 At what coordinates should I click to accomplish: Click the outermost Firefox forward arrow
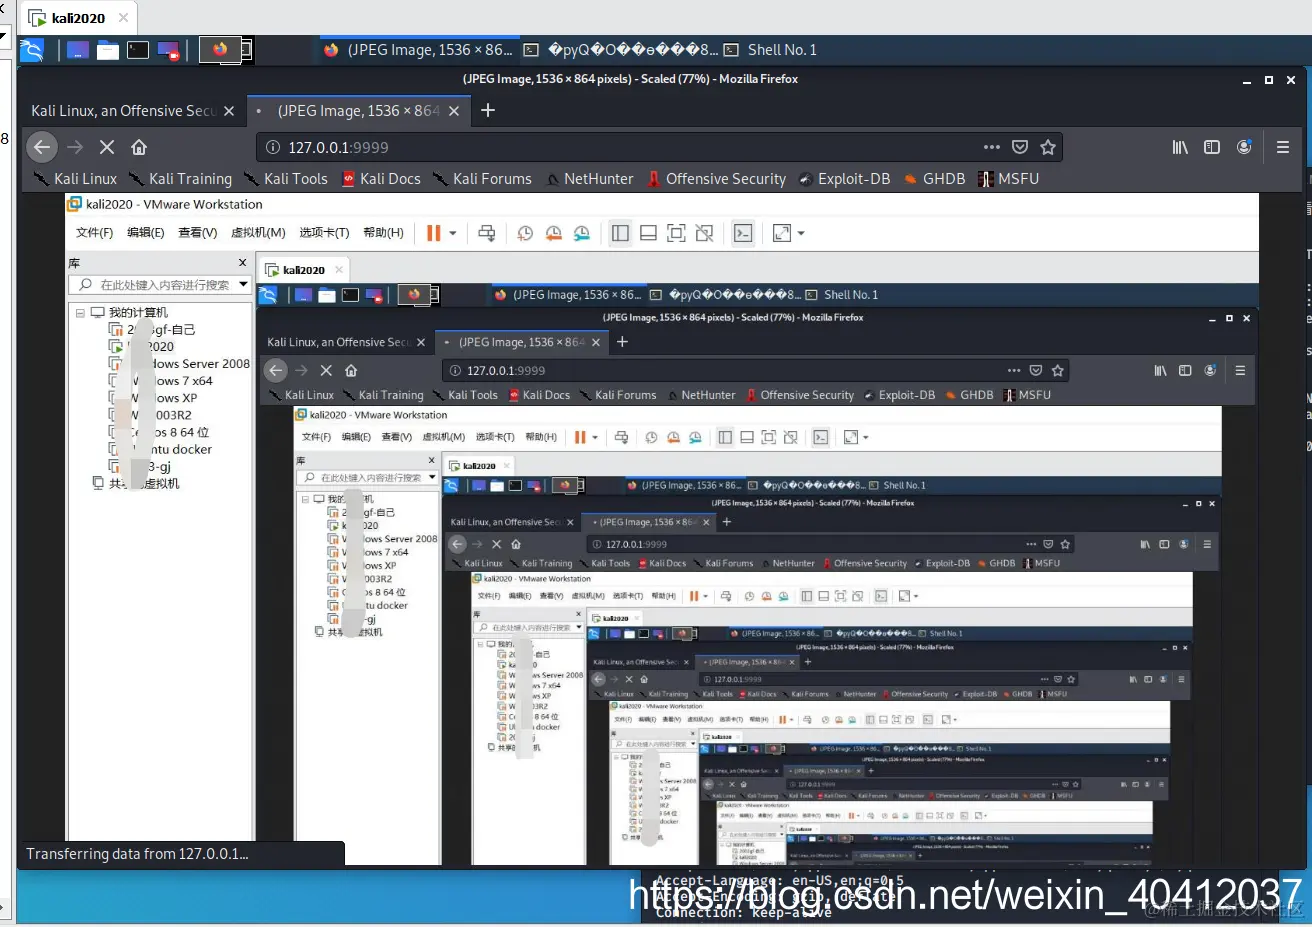(x=75, y=147)
